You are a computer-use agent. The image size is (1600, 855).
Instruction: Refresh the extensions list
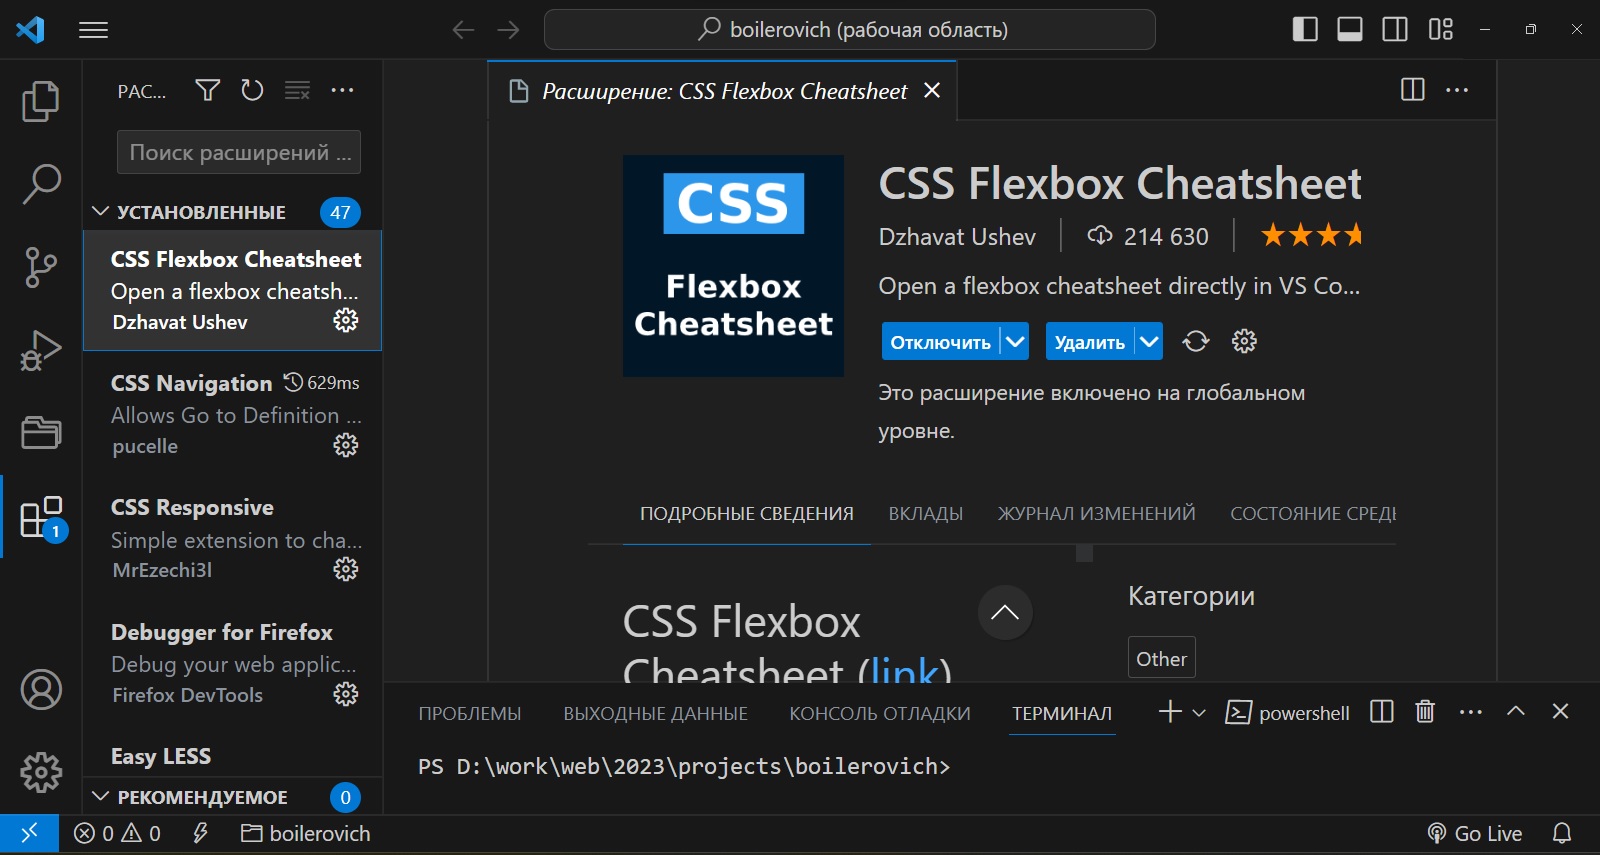tap(252, 91)
